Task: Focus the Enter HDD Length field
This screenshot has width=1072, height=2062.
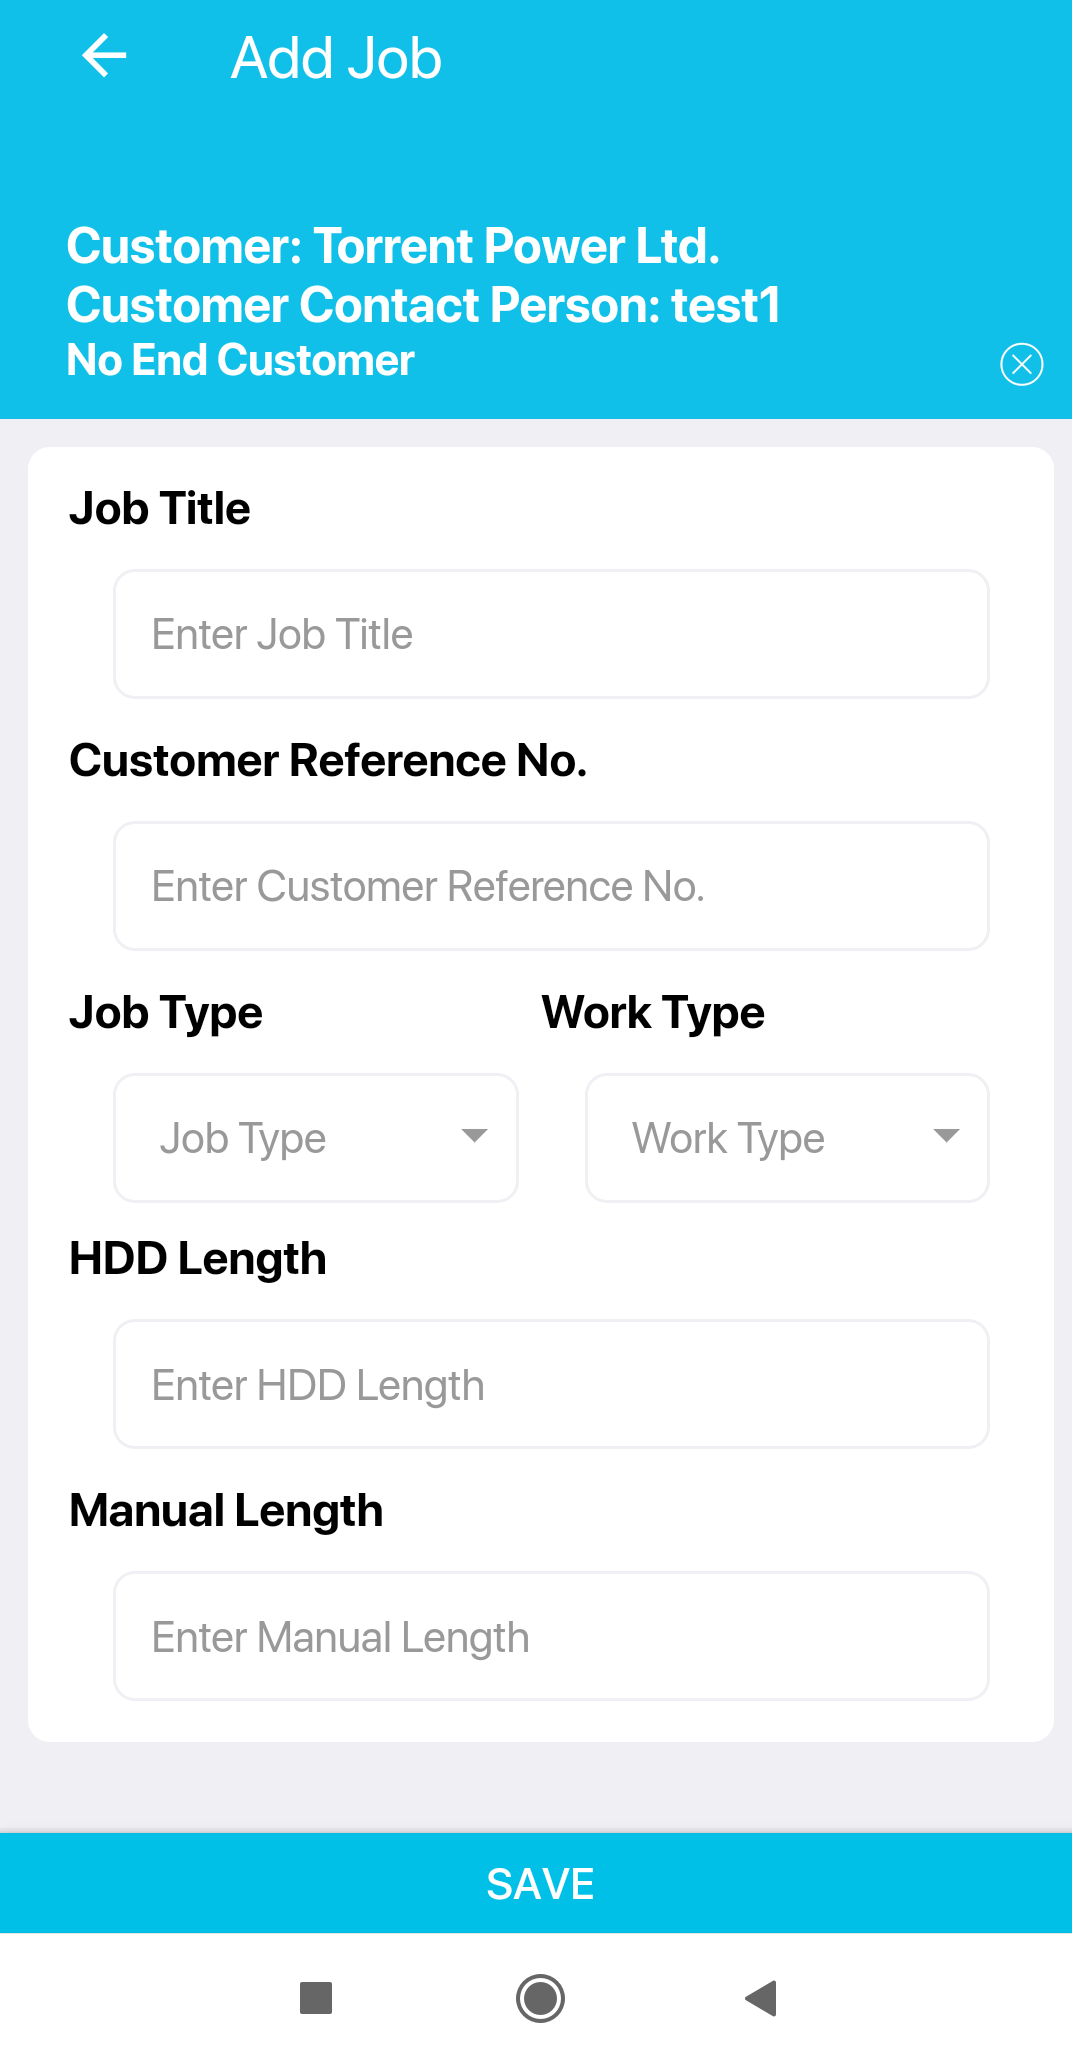Action: (551, 1384)
